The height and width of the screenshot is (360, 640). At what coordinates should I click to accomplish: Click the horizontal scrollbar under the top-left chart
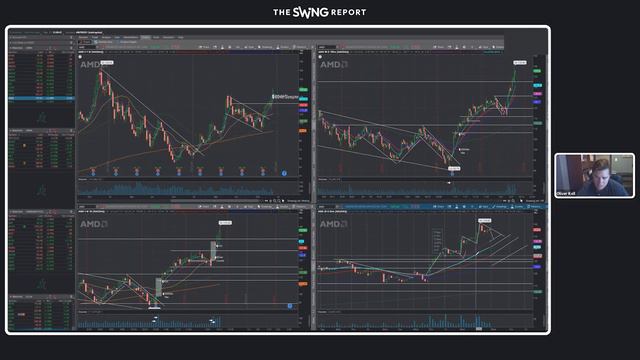216,201
